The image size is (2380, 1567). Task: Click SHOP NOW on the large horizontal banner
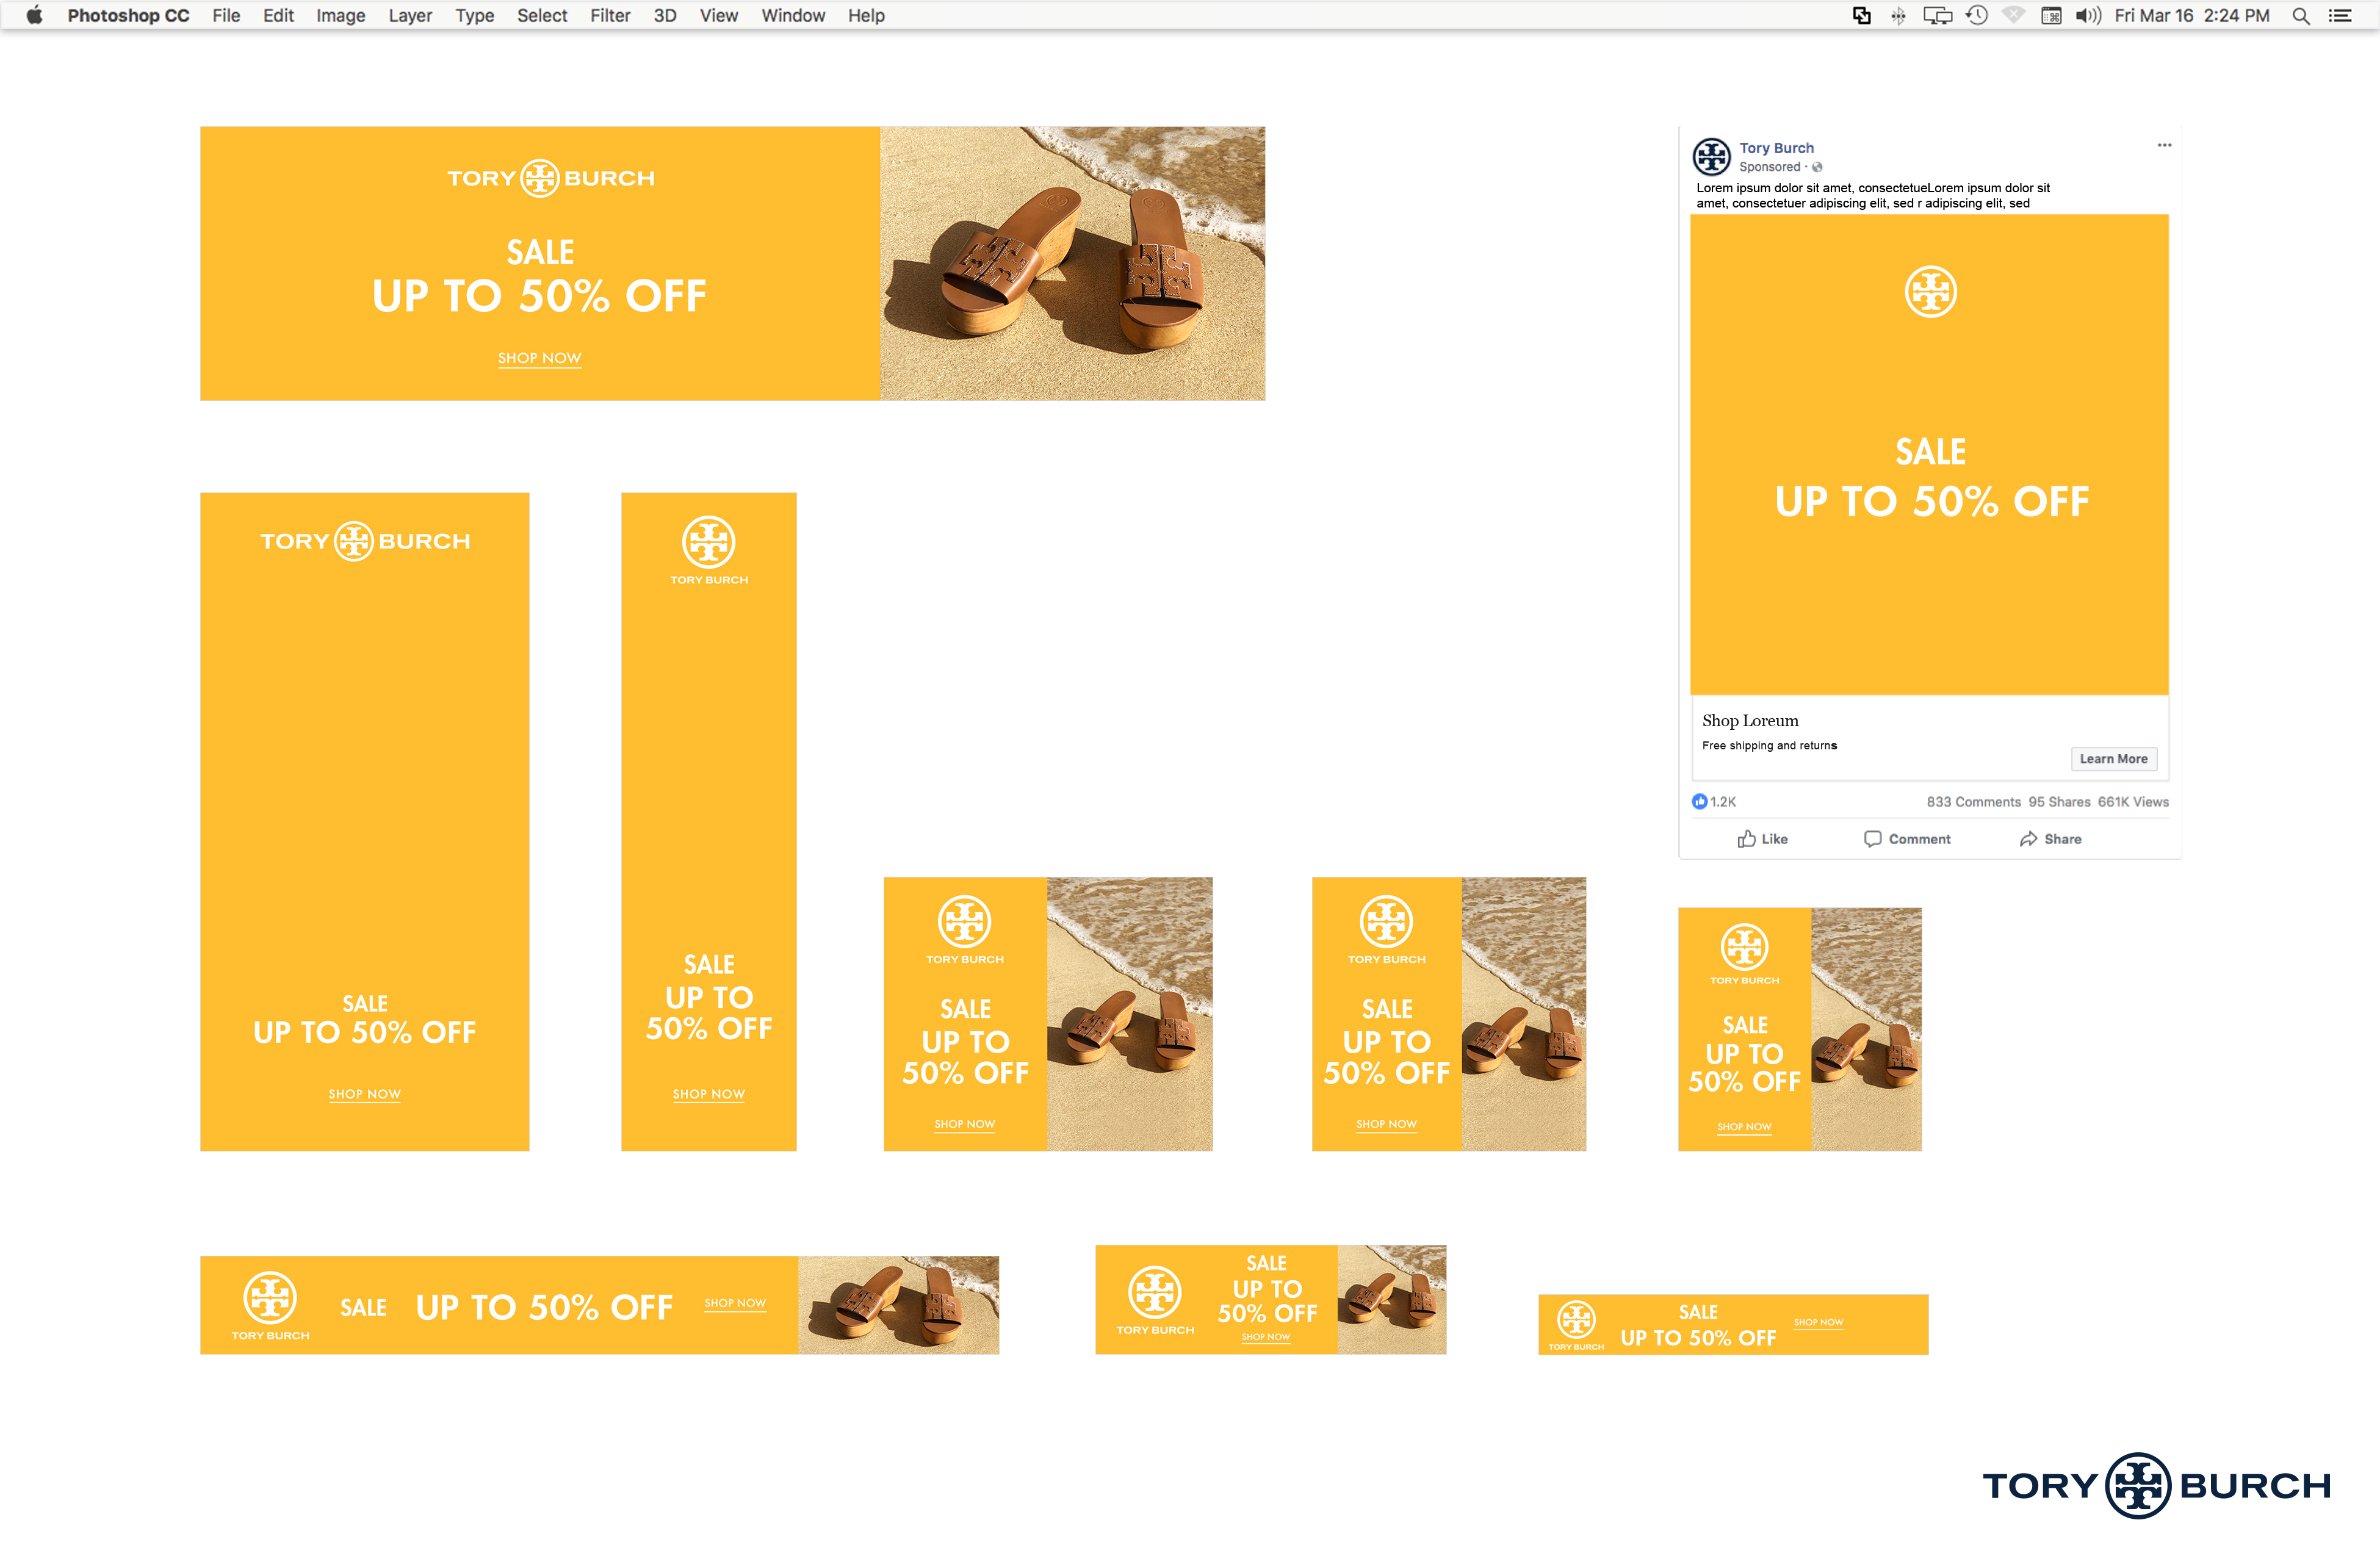coord(539,358)
